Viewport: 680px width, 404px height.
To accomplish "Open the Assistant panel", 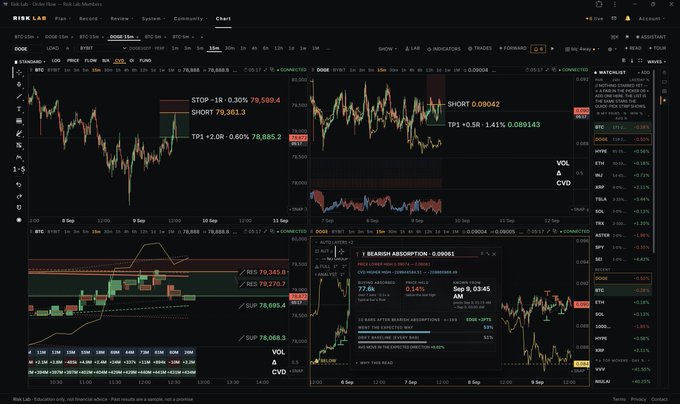I will point(651,37).
